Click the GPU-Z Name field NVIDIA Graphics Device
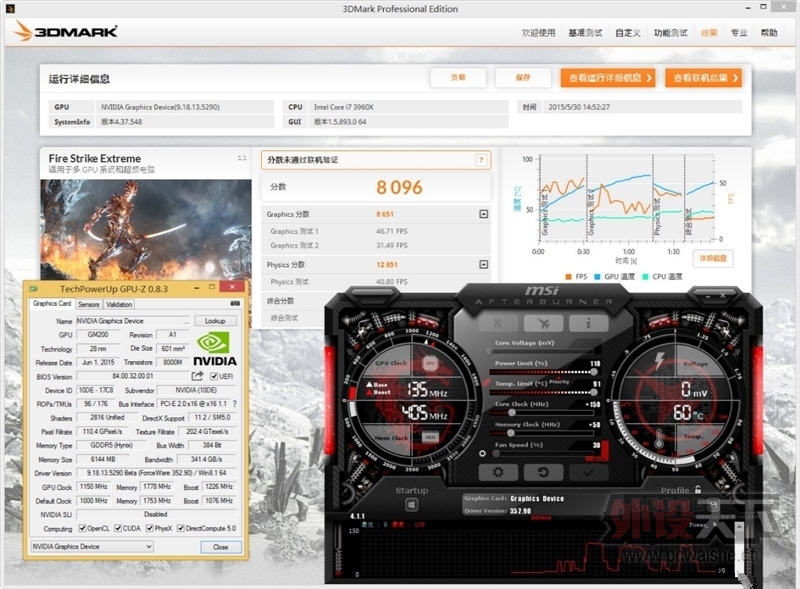The width and height of the screenshot is (800, 589). tap(133, 321)
